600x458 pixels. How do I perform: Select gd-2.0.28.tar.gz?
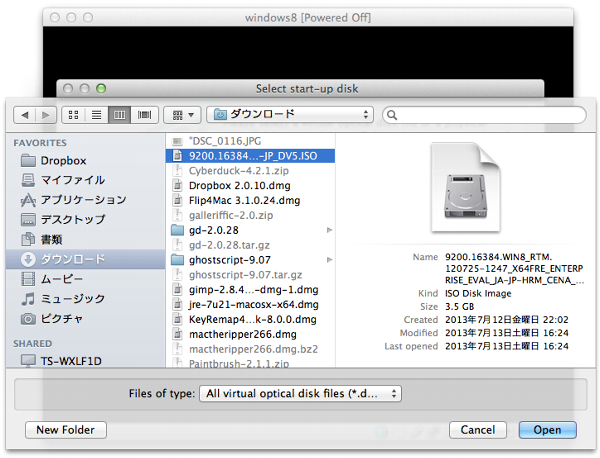(x=250, y=245)
